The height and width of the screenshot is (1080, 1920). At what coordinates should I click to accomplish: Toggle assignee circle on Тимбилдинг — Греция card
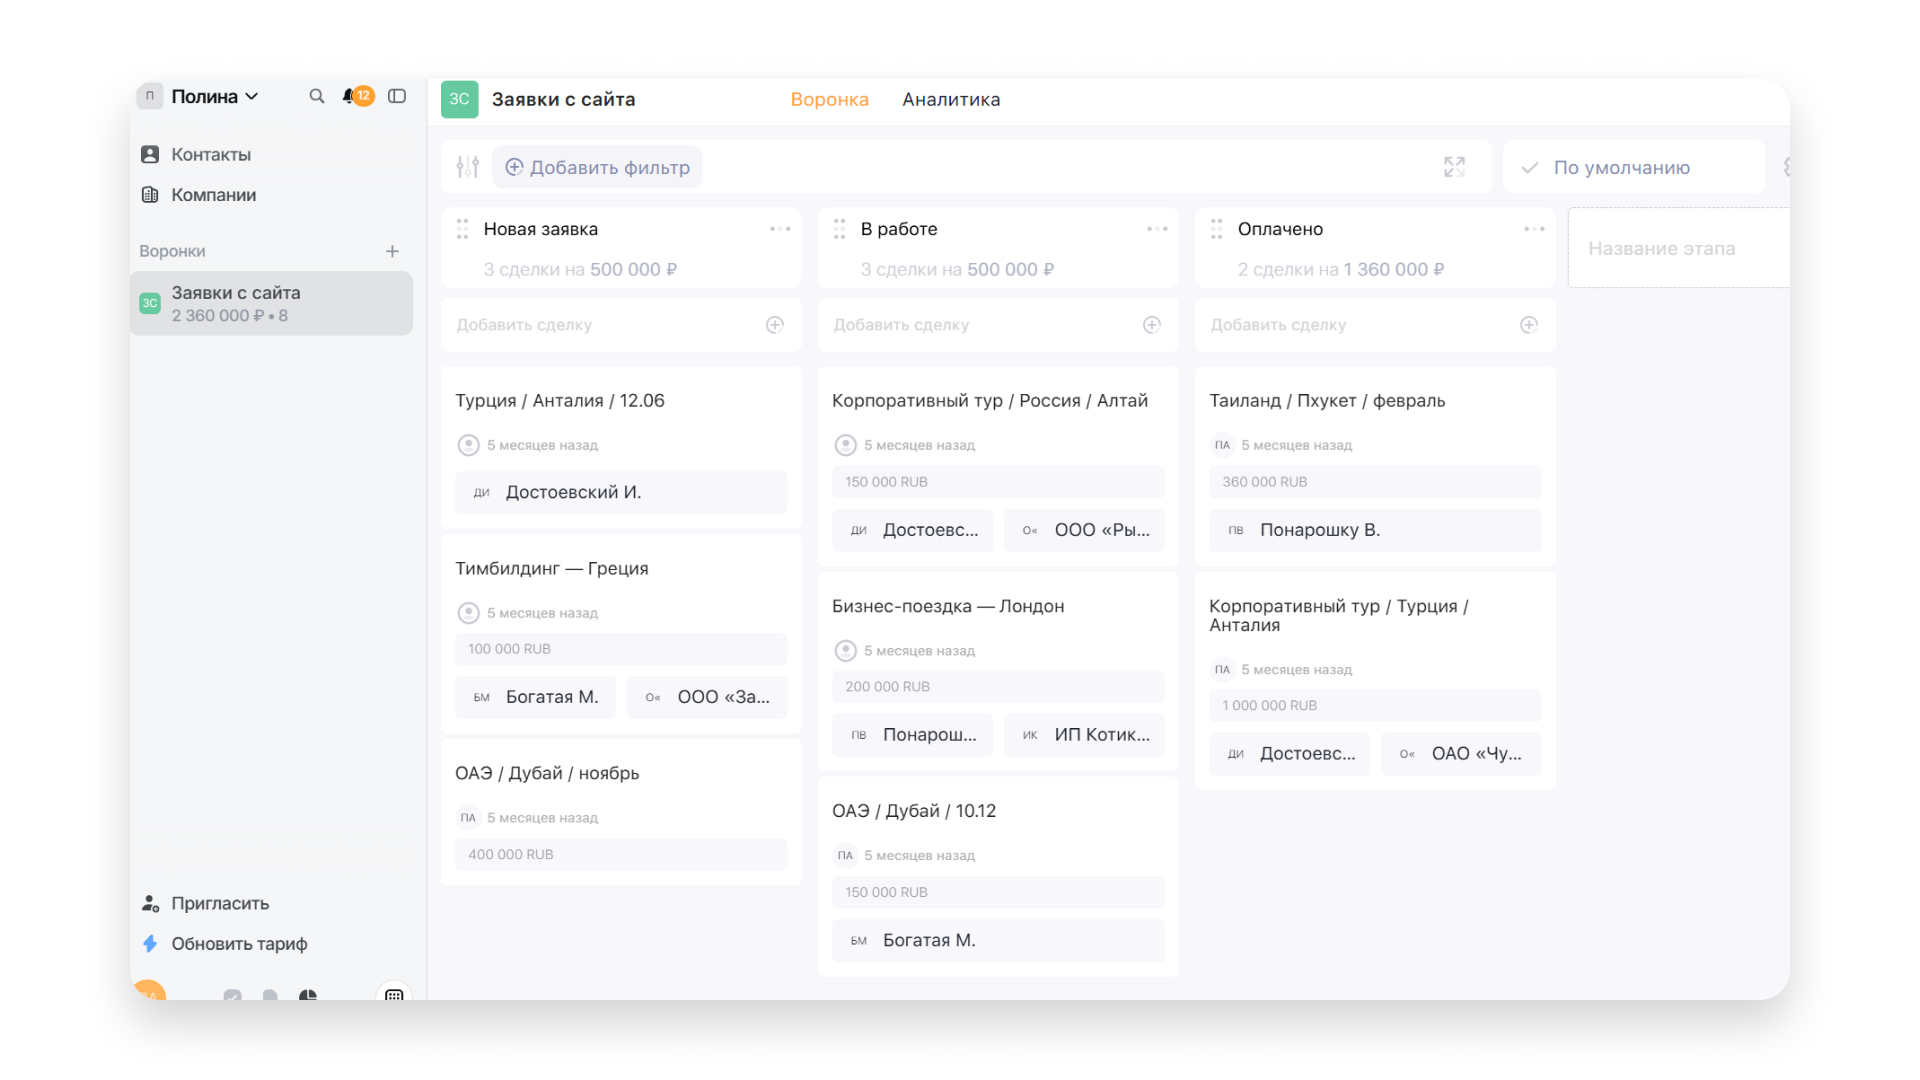pyautogui.click(x=468, y=613)
